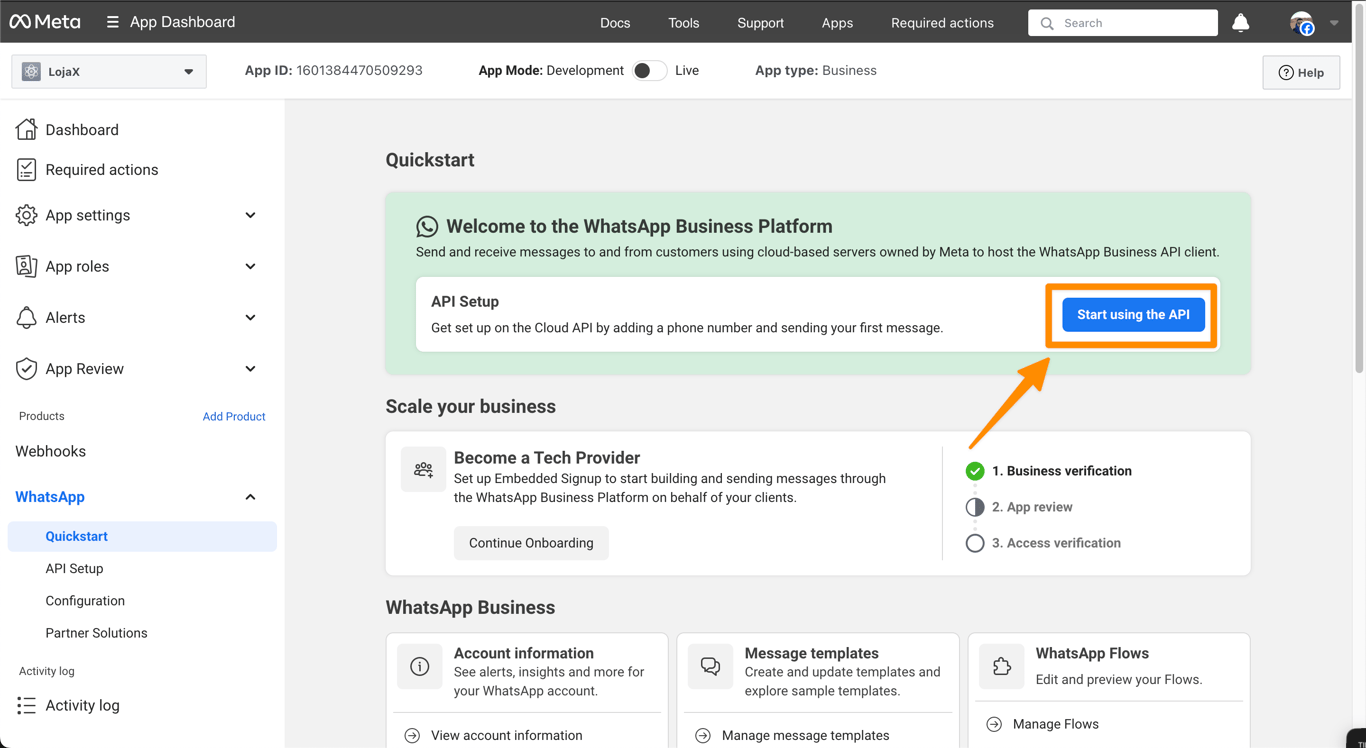
Task: Click the Manage Flows link
Action: point(1055,724)
